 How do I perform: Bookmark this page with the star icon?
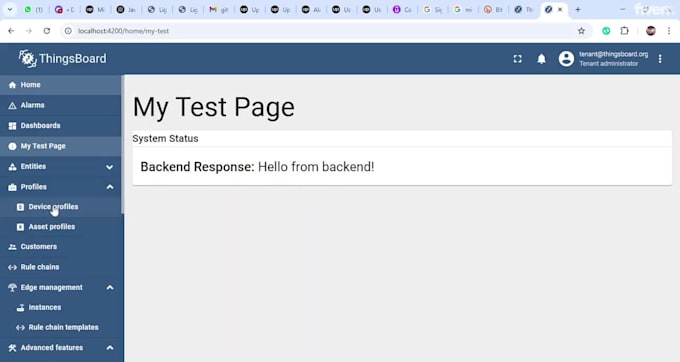[x=581, y=31]
